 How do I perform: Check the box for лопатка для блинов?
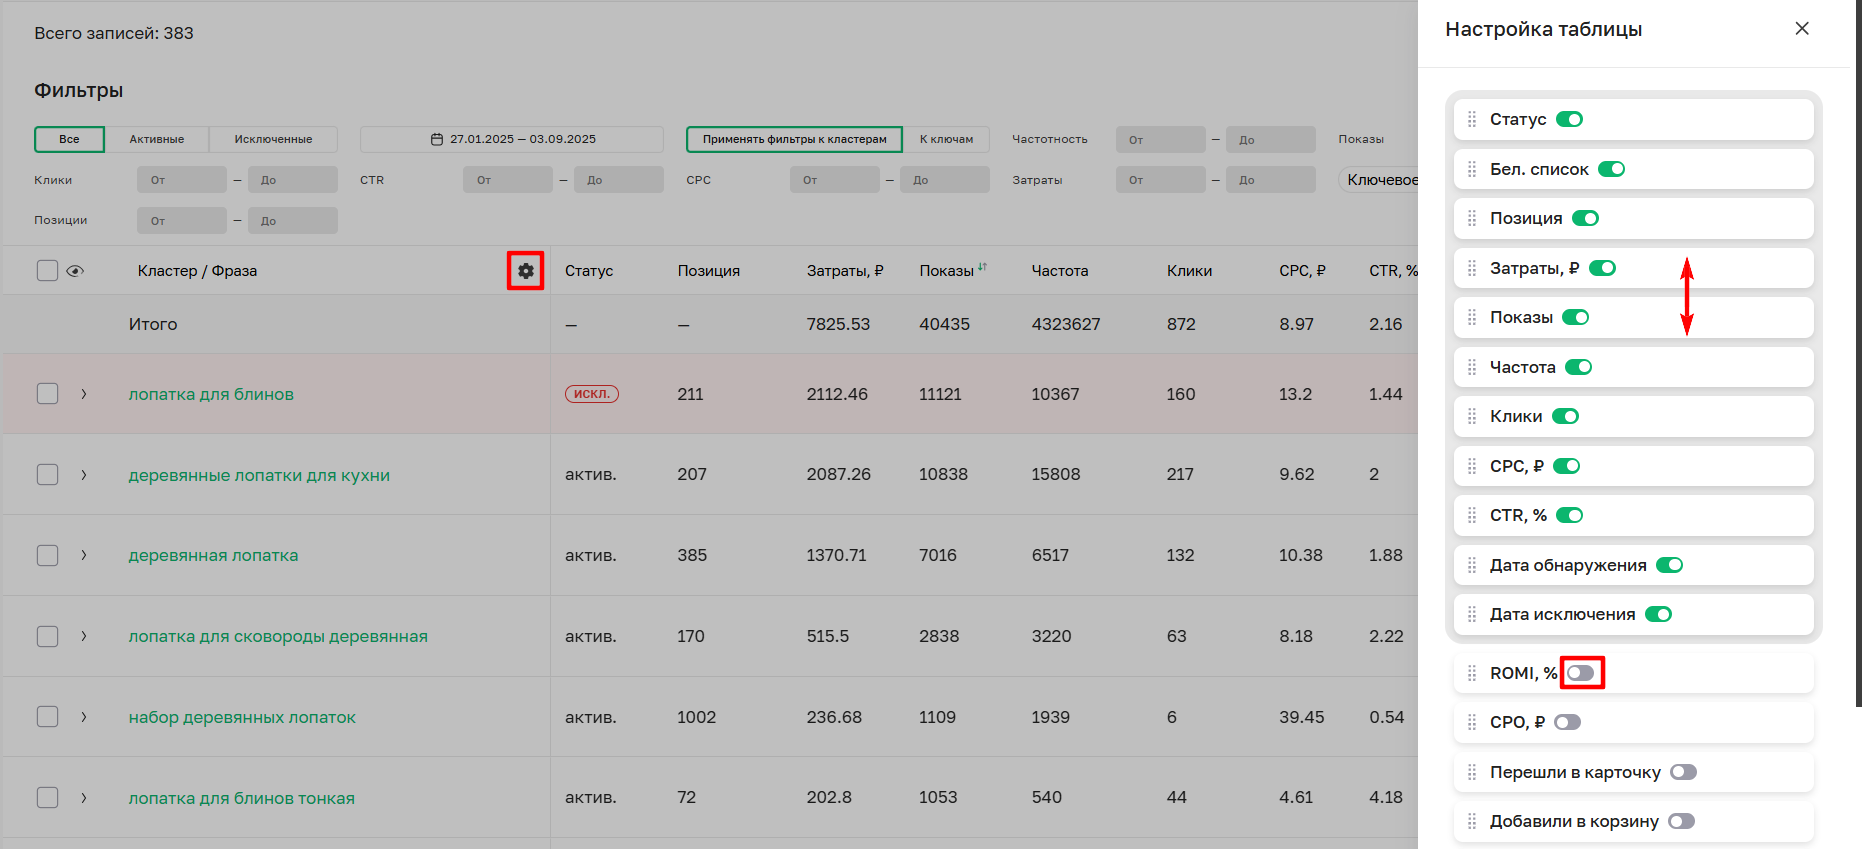pos(47,394)
